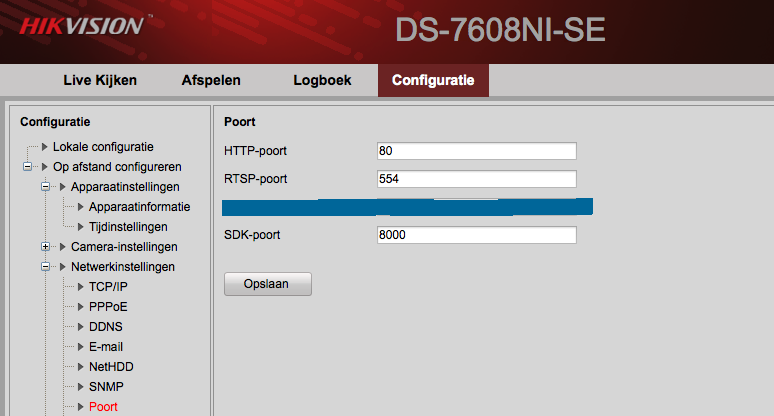Collapse the Netwerkinstellingen minus box
Image resolution: width=774 pixels, height=416 pixels.
45,266
